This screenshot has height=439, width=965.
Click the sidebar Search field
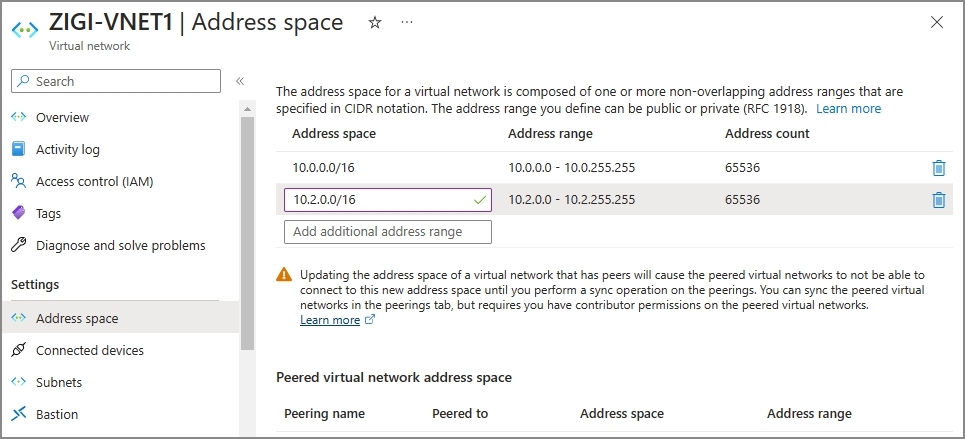pos(116,81)
